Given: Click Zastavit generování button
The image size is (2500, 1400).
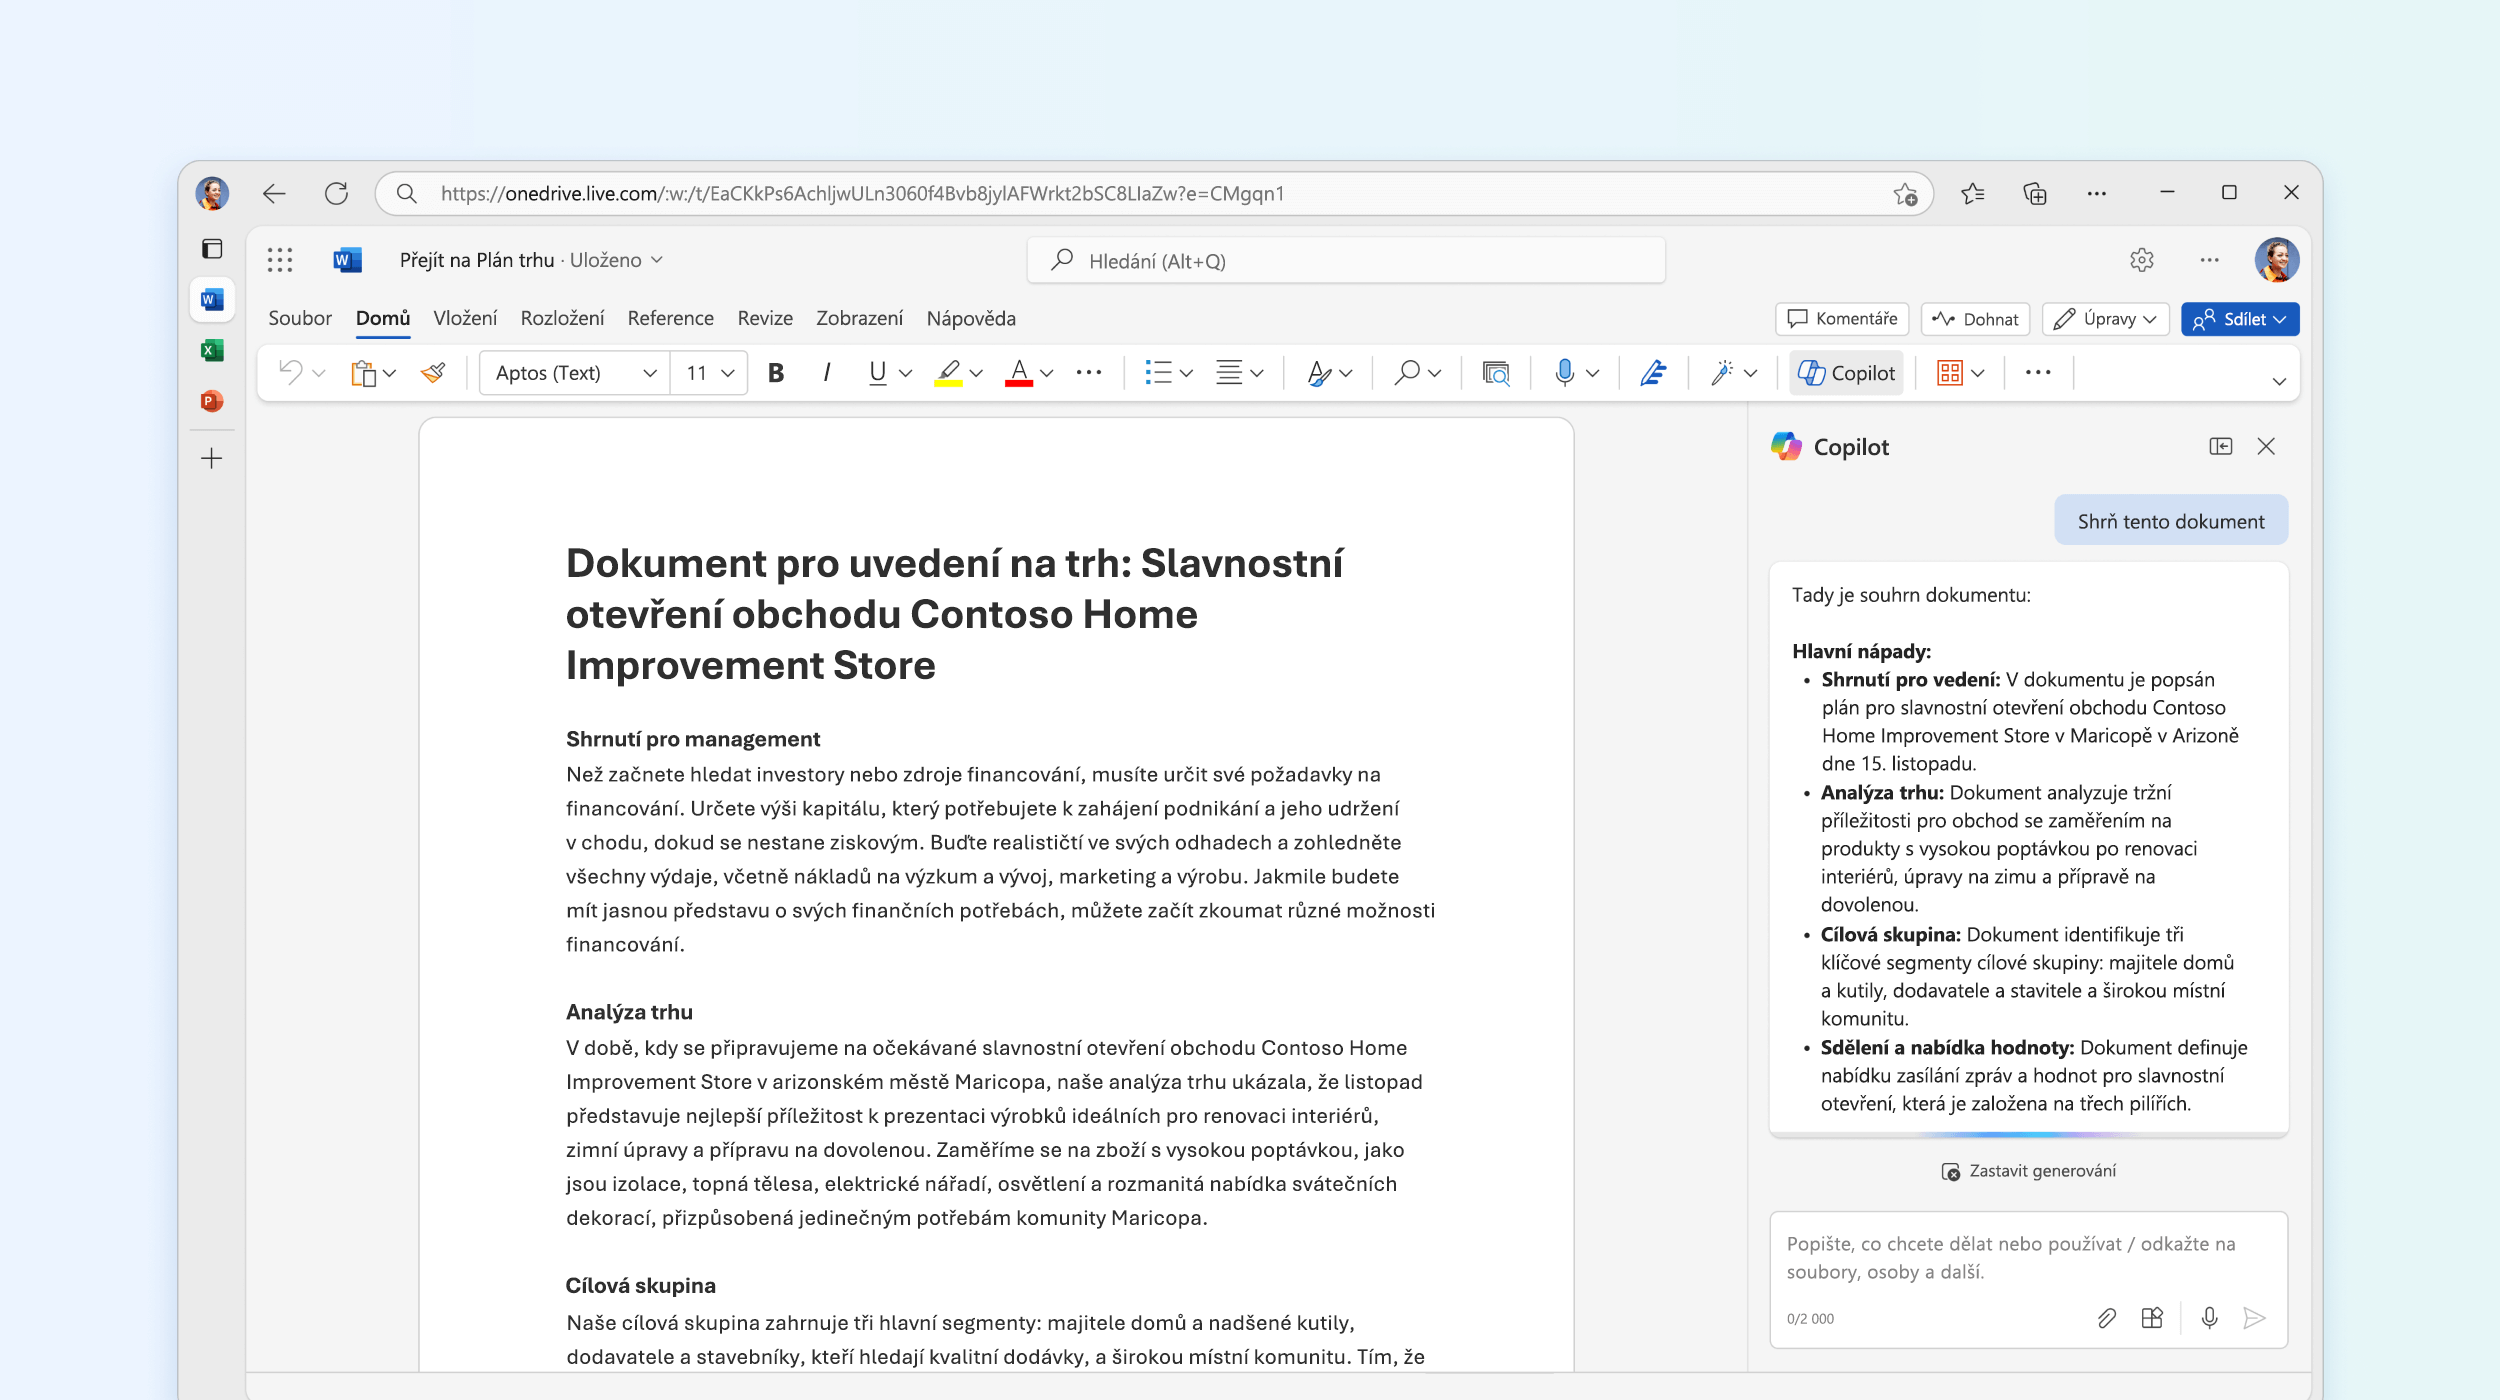Looking at the screenshot, I should pyautogui.click(x=2028, y=1171).
